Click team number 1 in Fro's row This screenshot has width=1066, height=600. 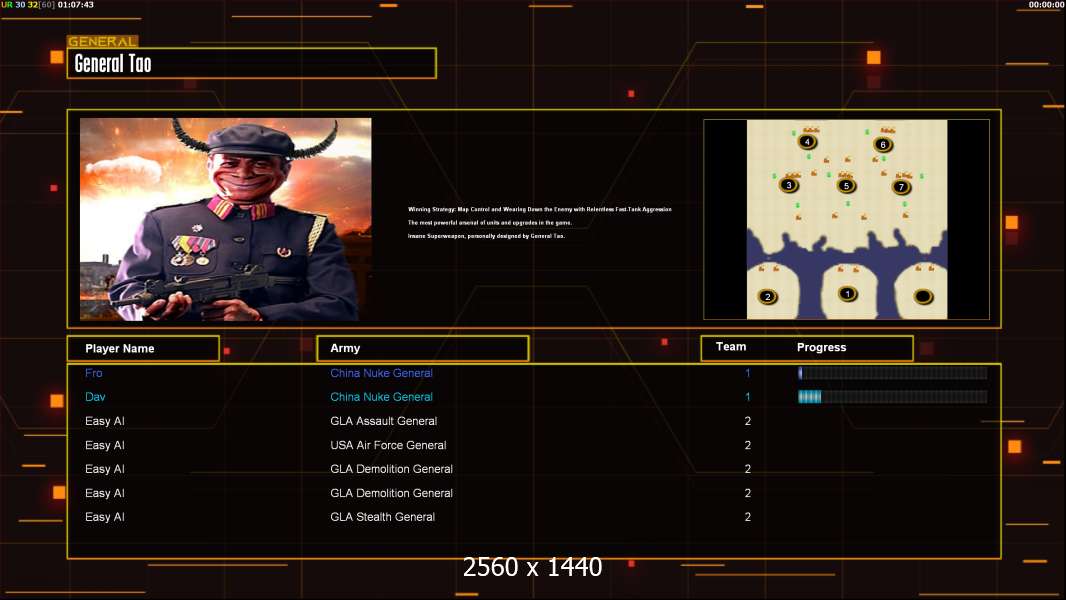click(x=747, y=373)
